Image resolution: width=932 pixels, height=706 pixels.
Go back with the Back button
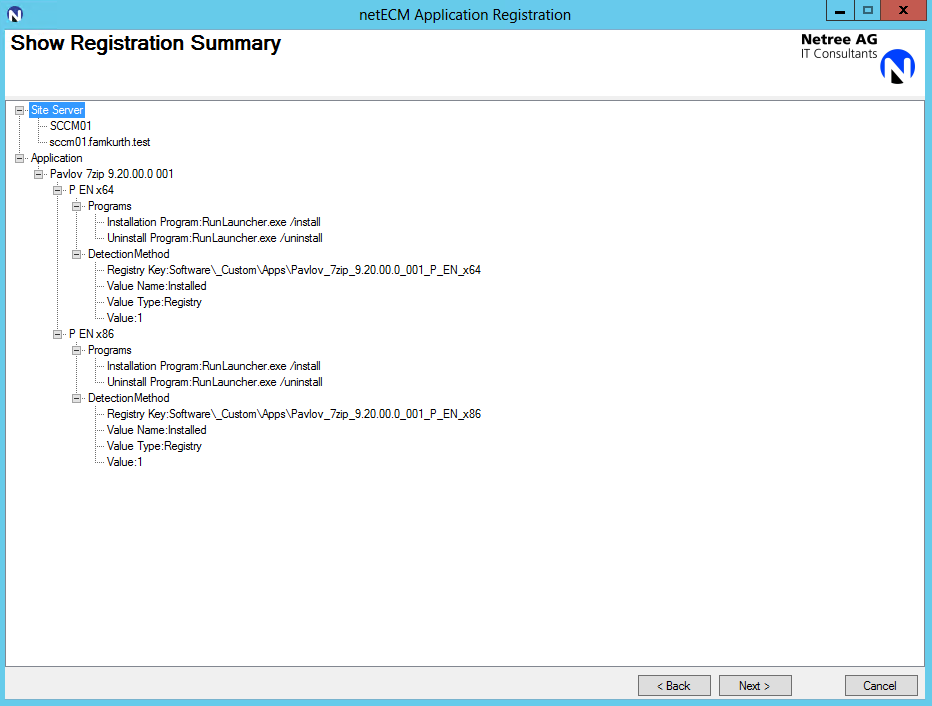point(674,685)
